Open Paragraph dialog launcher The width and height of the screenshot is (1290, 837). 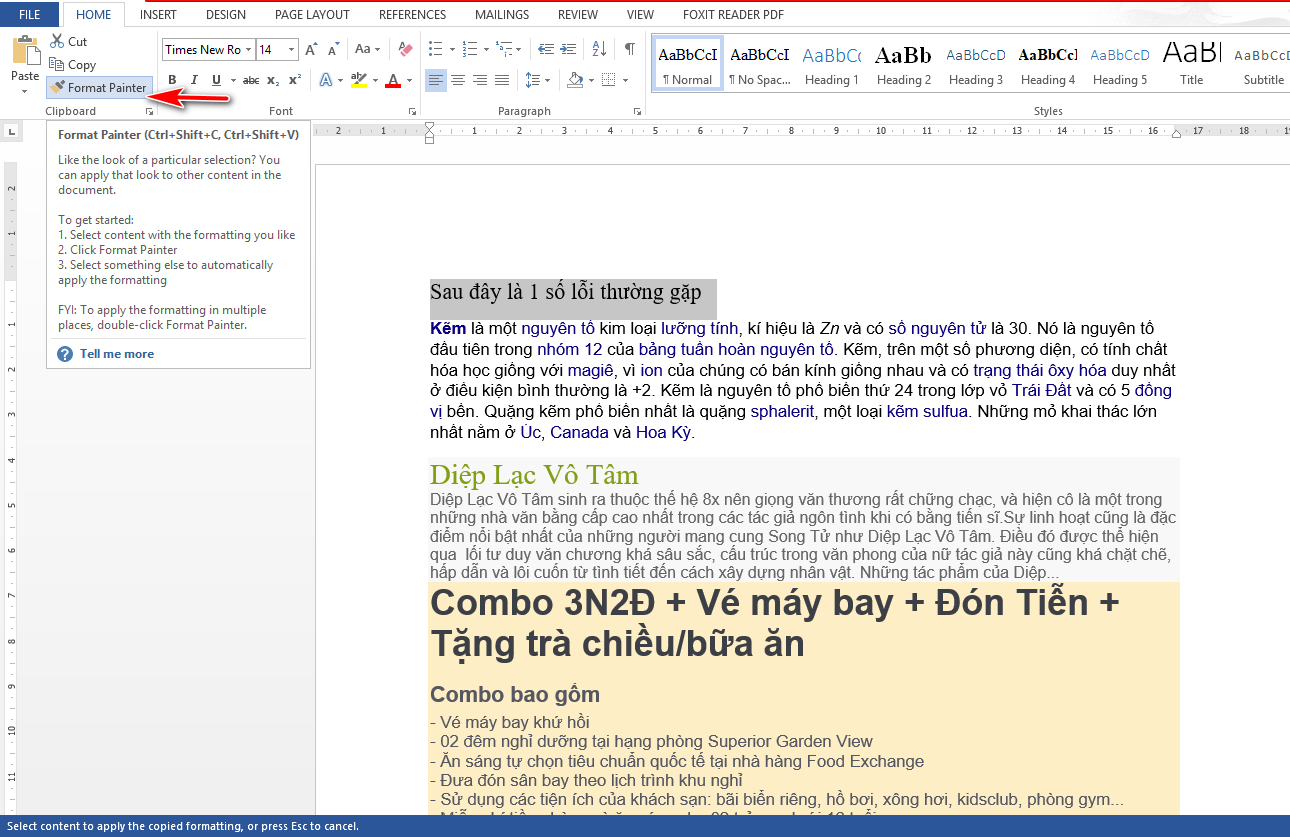tap(638, 112)
